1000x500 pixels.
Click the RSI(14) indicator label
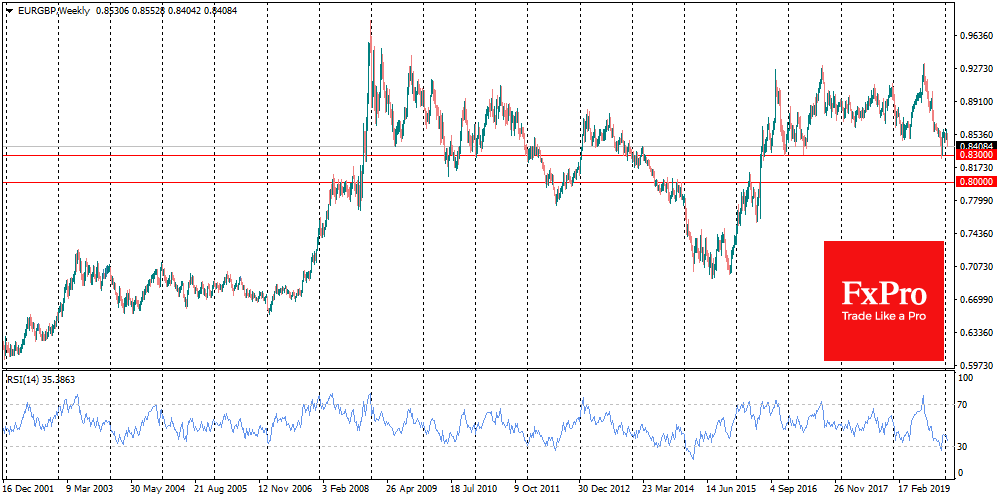(x=25, y=380)
